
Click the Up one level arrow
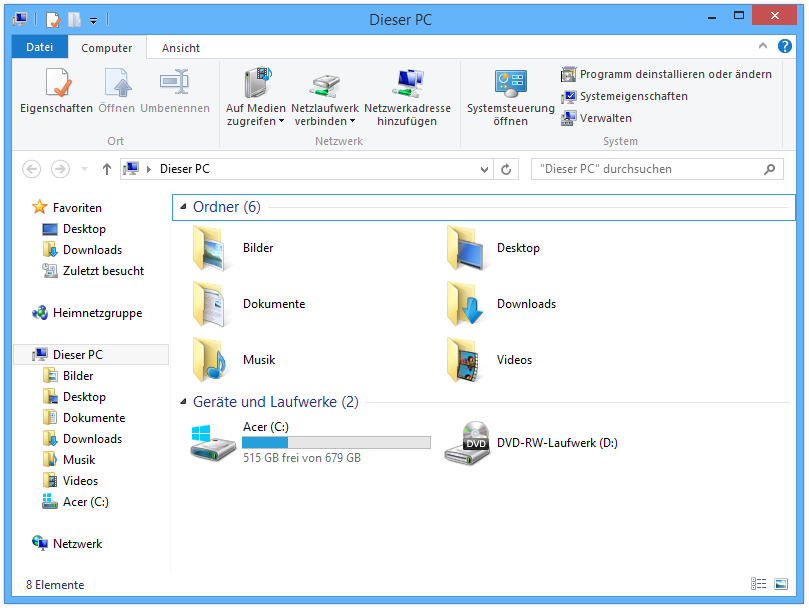pos(107,169)
